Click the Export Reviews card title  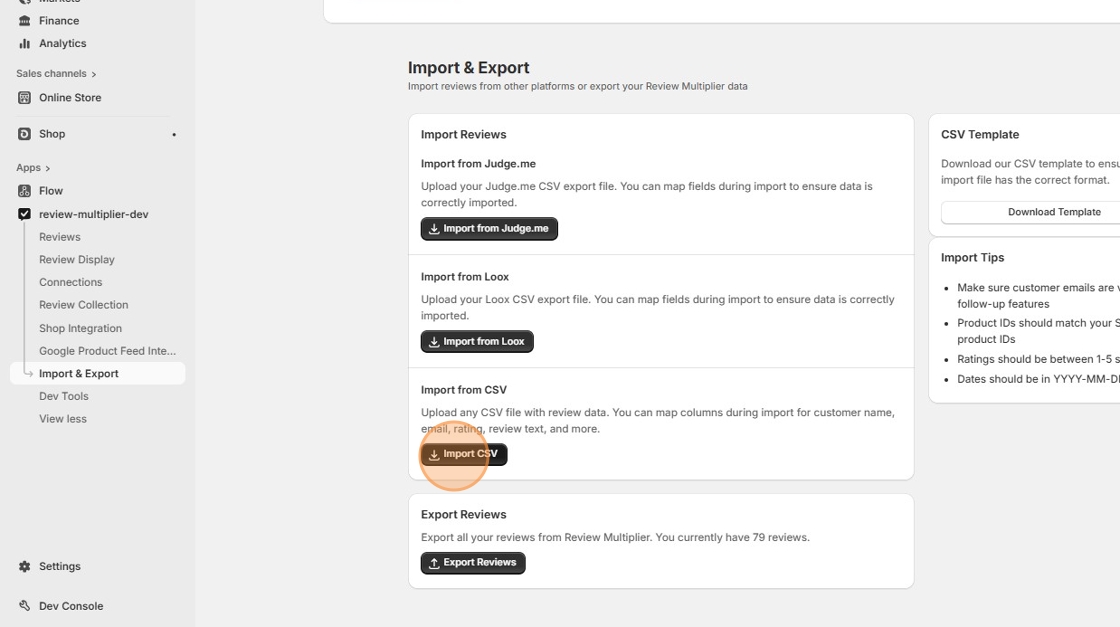coord(464,515)
